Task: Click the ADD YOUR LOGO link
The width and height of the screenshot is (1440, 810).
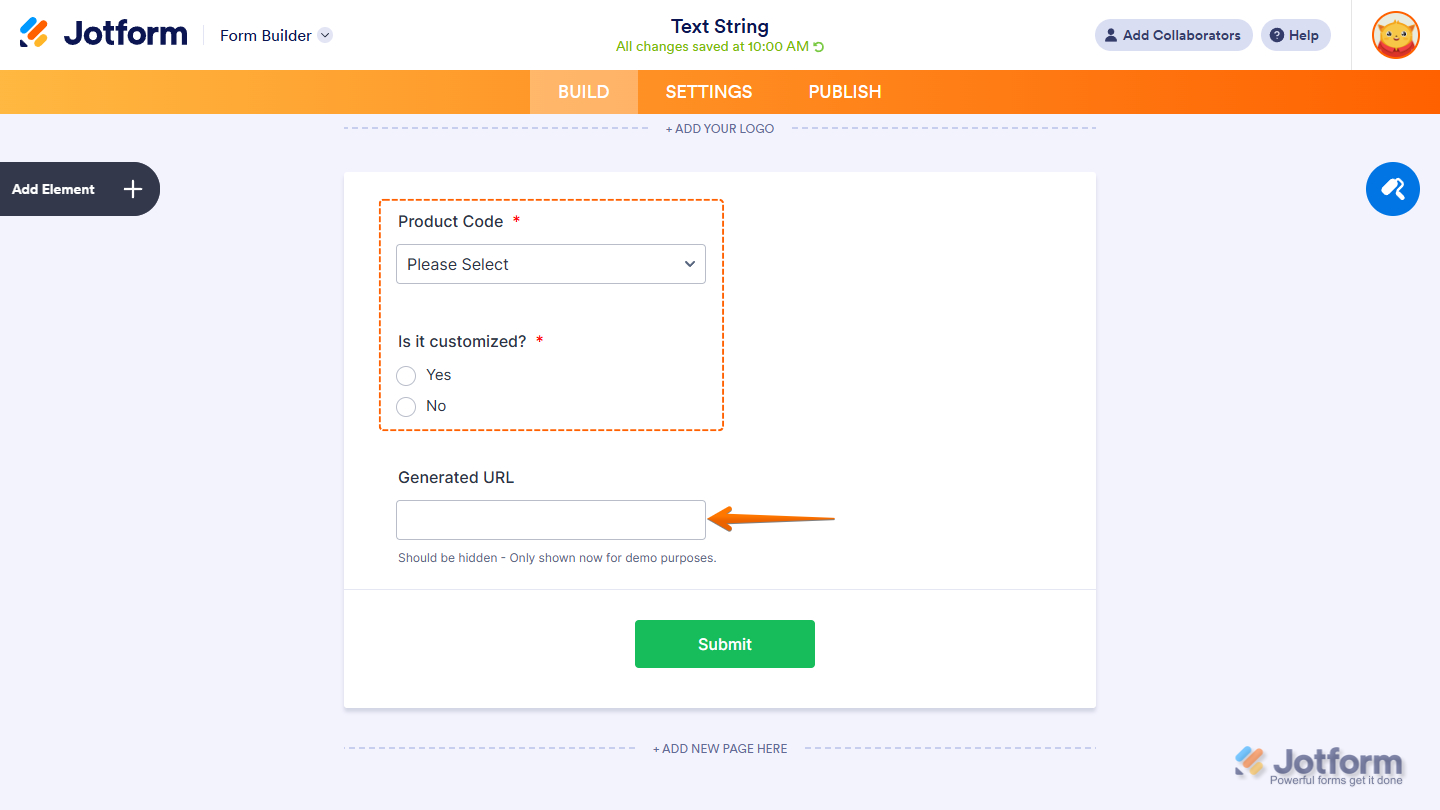Action: tap(719, 128)
